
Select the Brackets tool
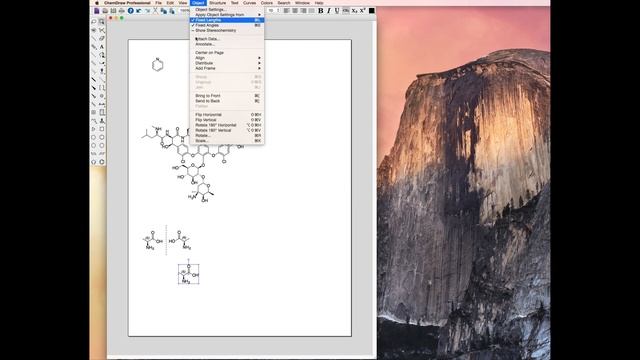tap(102, 87)
